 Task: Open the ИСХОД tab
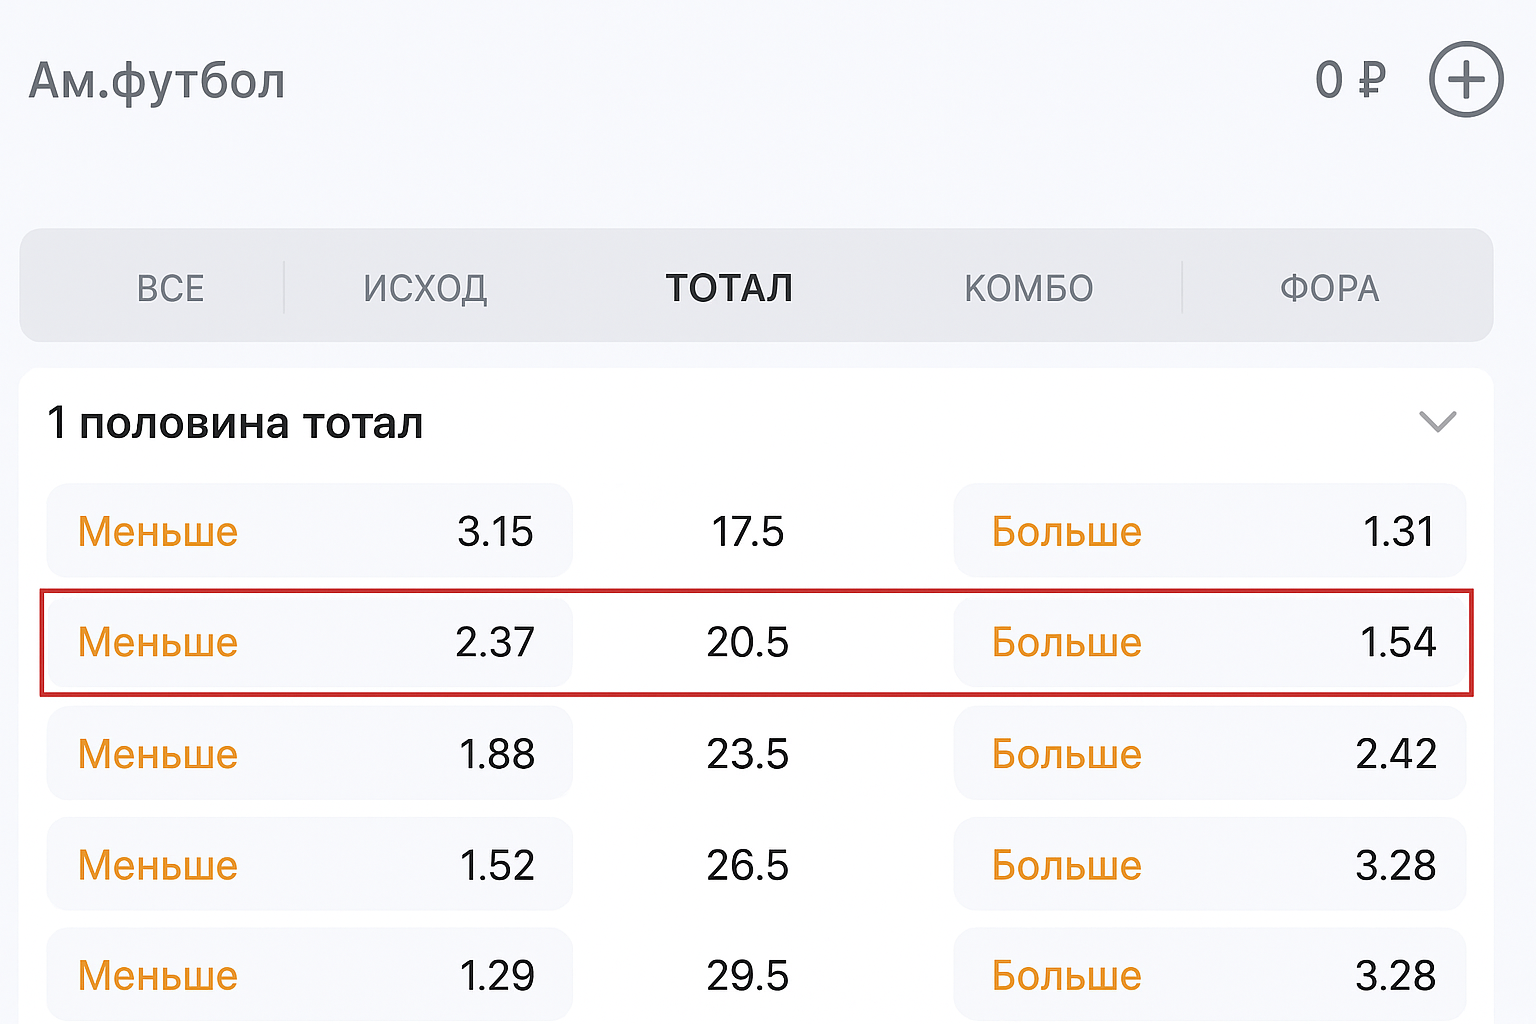pos(425,288)
